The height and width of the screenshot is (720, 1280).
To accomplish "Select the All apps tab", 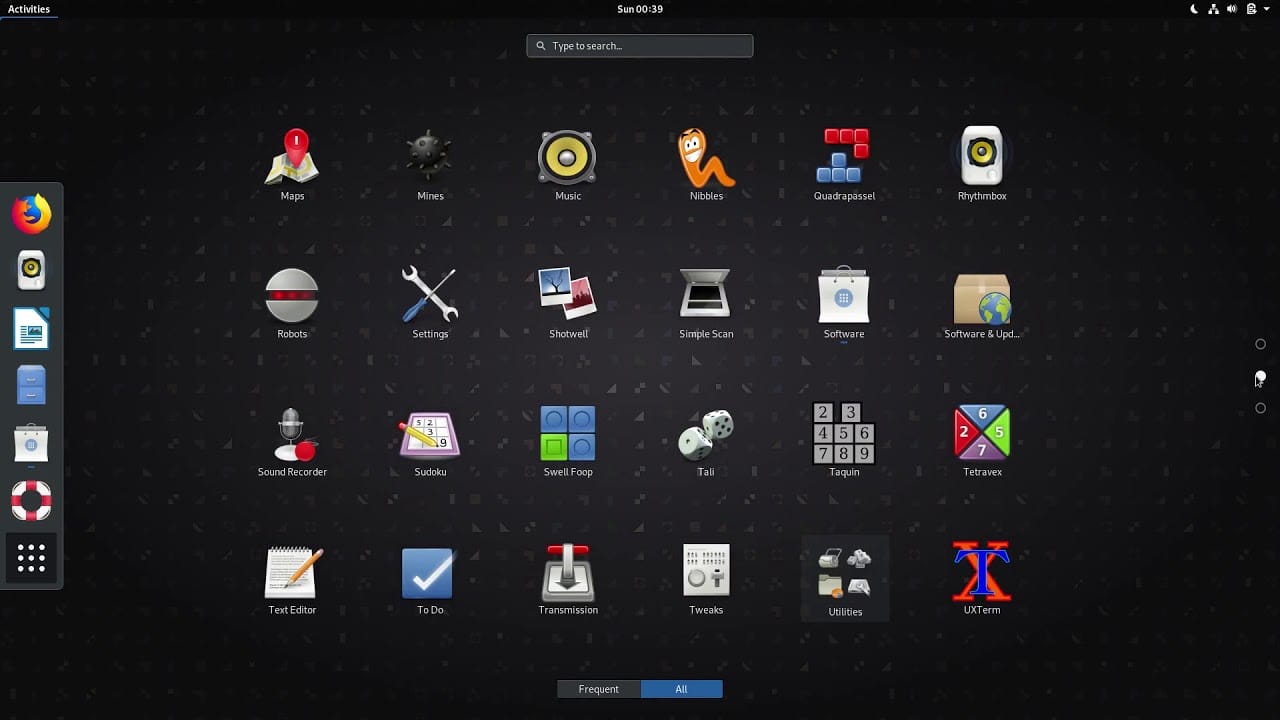I will click(x=681, y=689).
